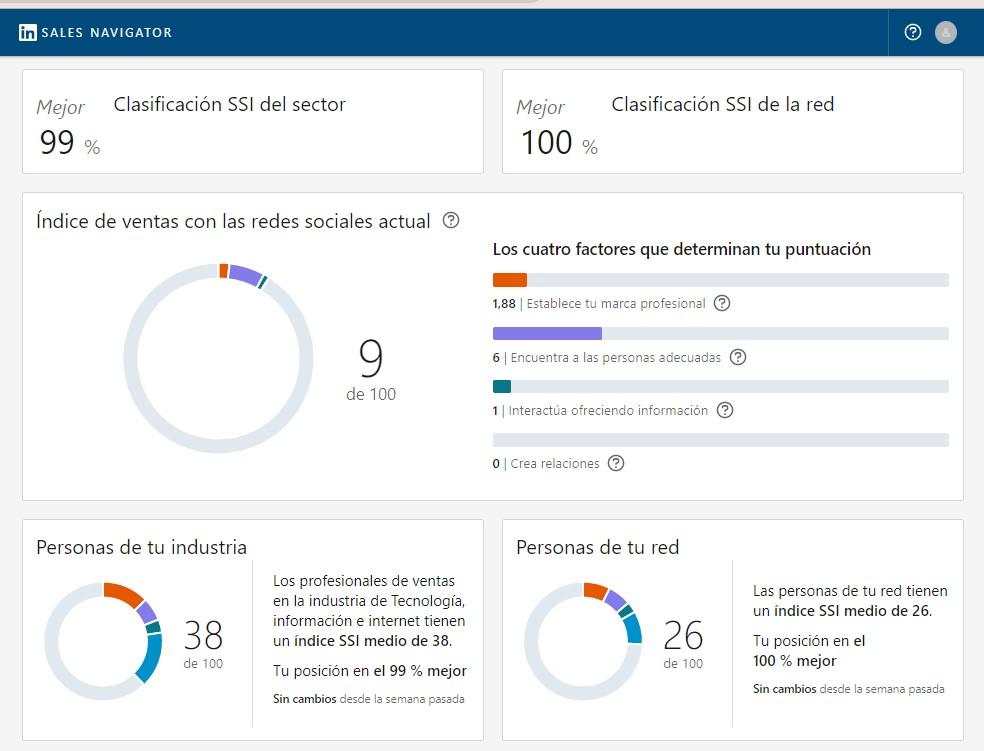
Task: Click help icon for Establece tu marca profesional
Action: click(722, 303)
